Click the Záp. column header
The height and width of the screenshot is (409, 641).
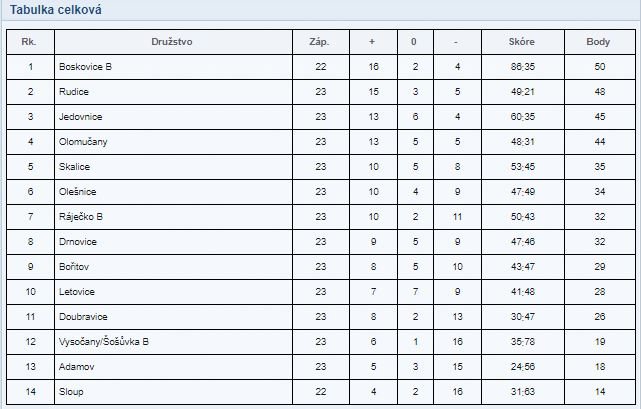[x=320, y=42]
